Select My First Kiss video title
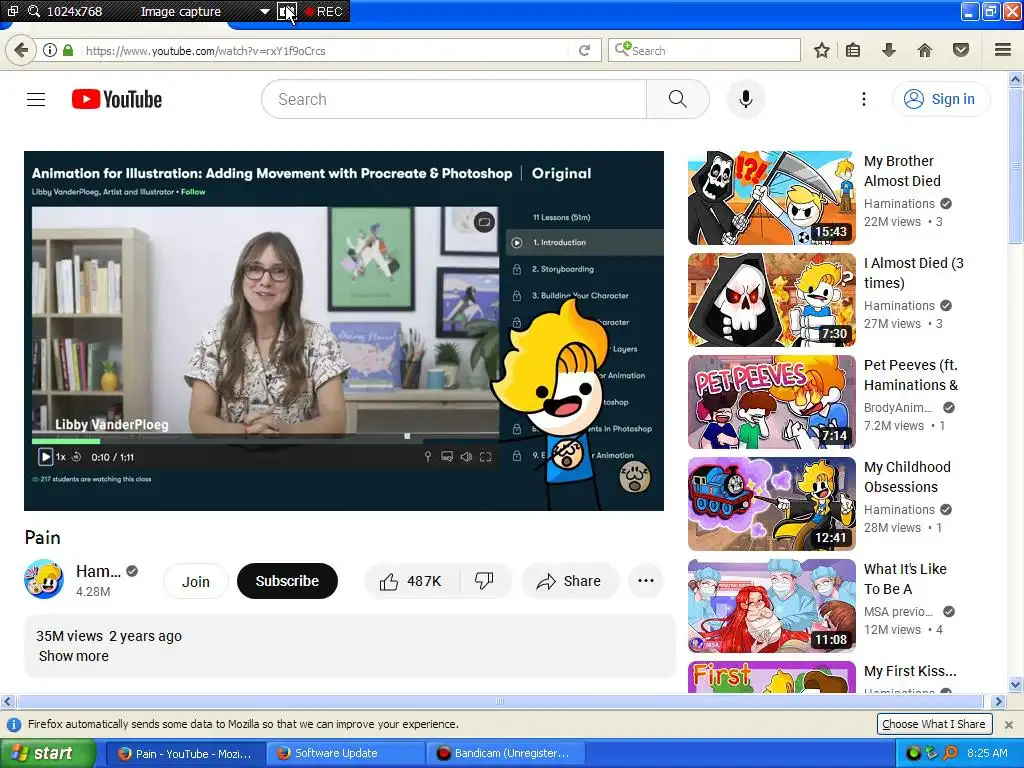 [910, 671]
